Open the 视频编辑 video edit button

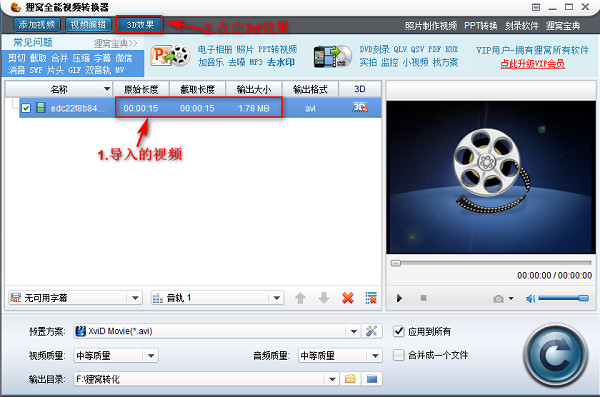[x=88, y=25]
